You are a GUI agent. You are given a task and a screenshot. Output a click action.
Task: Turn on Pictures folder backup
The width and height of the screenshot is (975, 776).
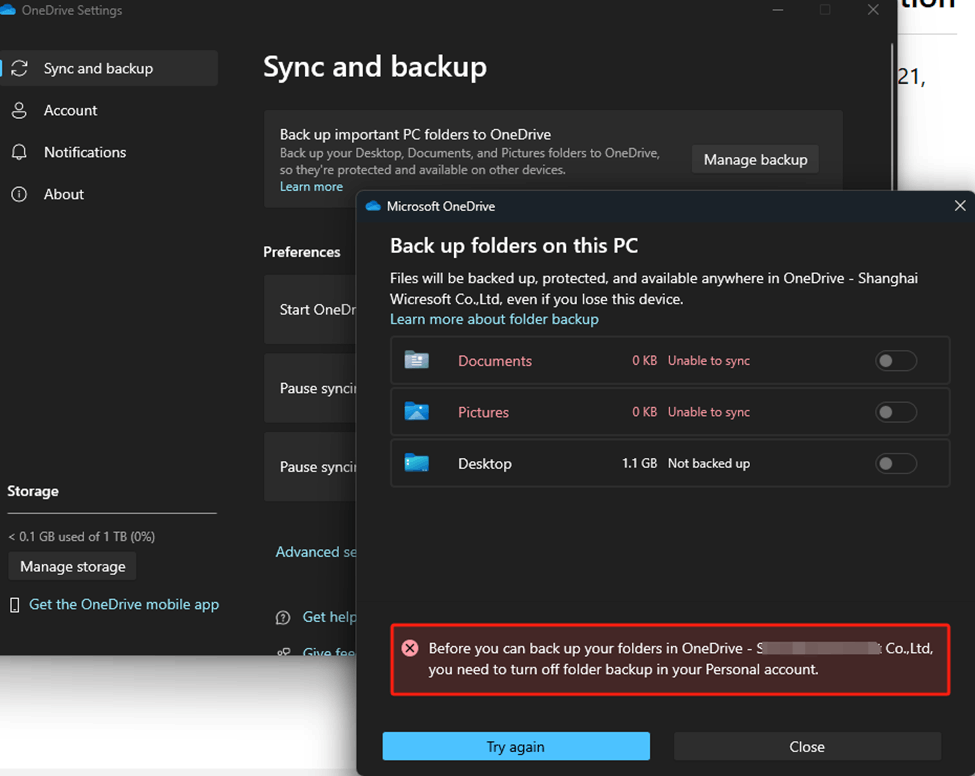[x=895, y=411]
